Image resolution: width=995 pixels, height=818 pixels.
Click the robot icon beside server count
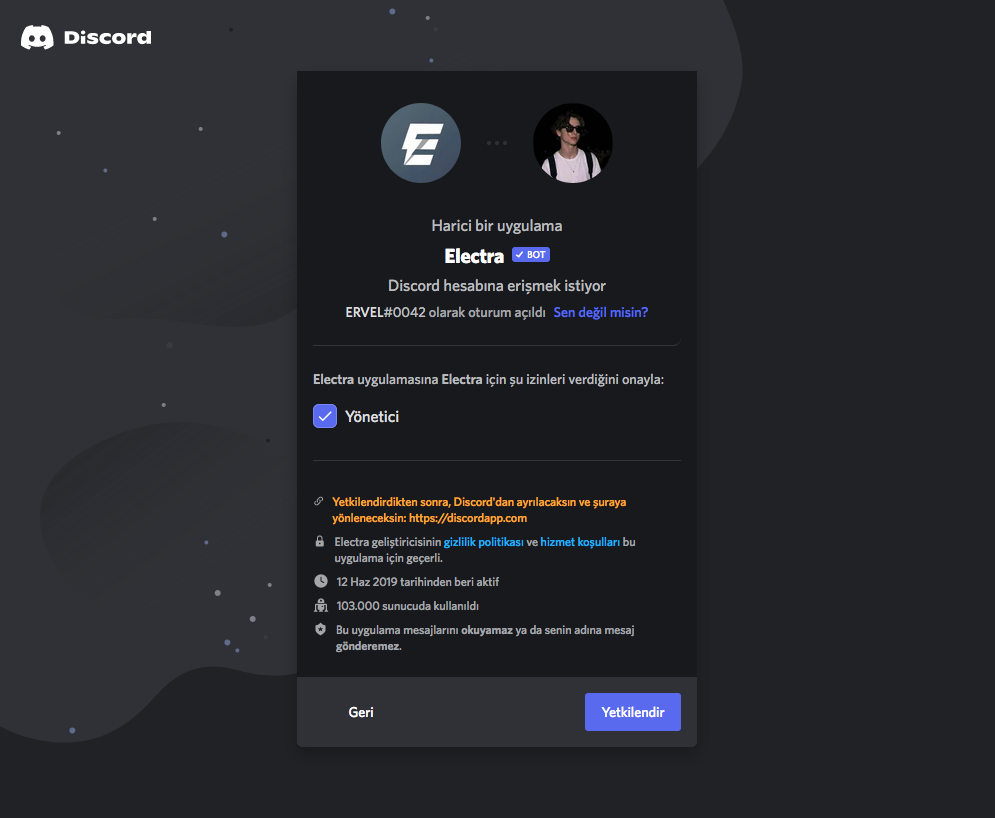321,605
